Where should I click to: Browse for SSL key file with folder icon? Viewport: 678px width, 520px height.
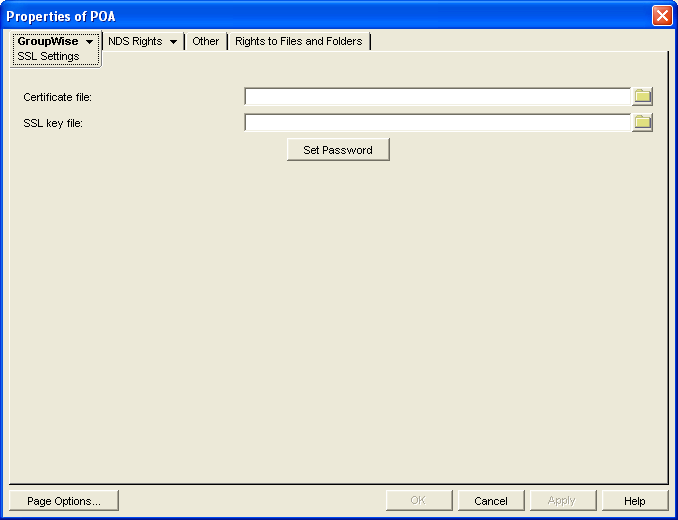(x=642, y=123)
